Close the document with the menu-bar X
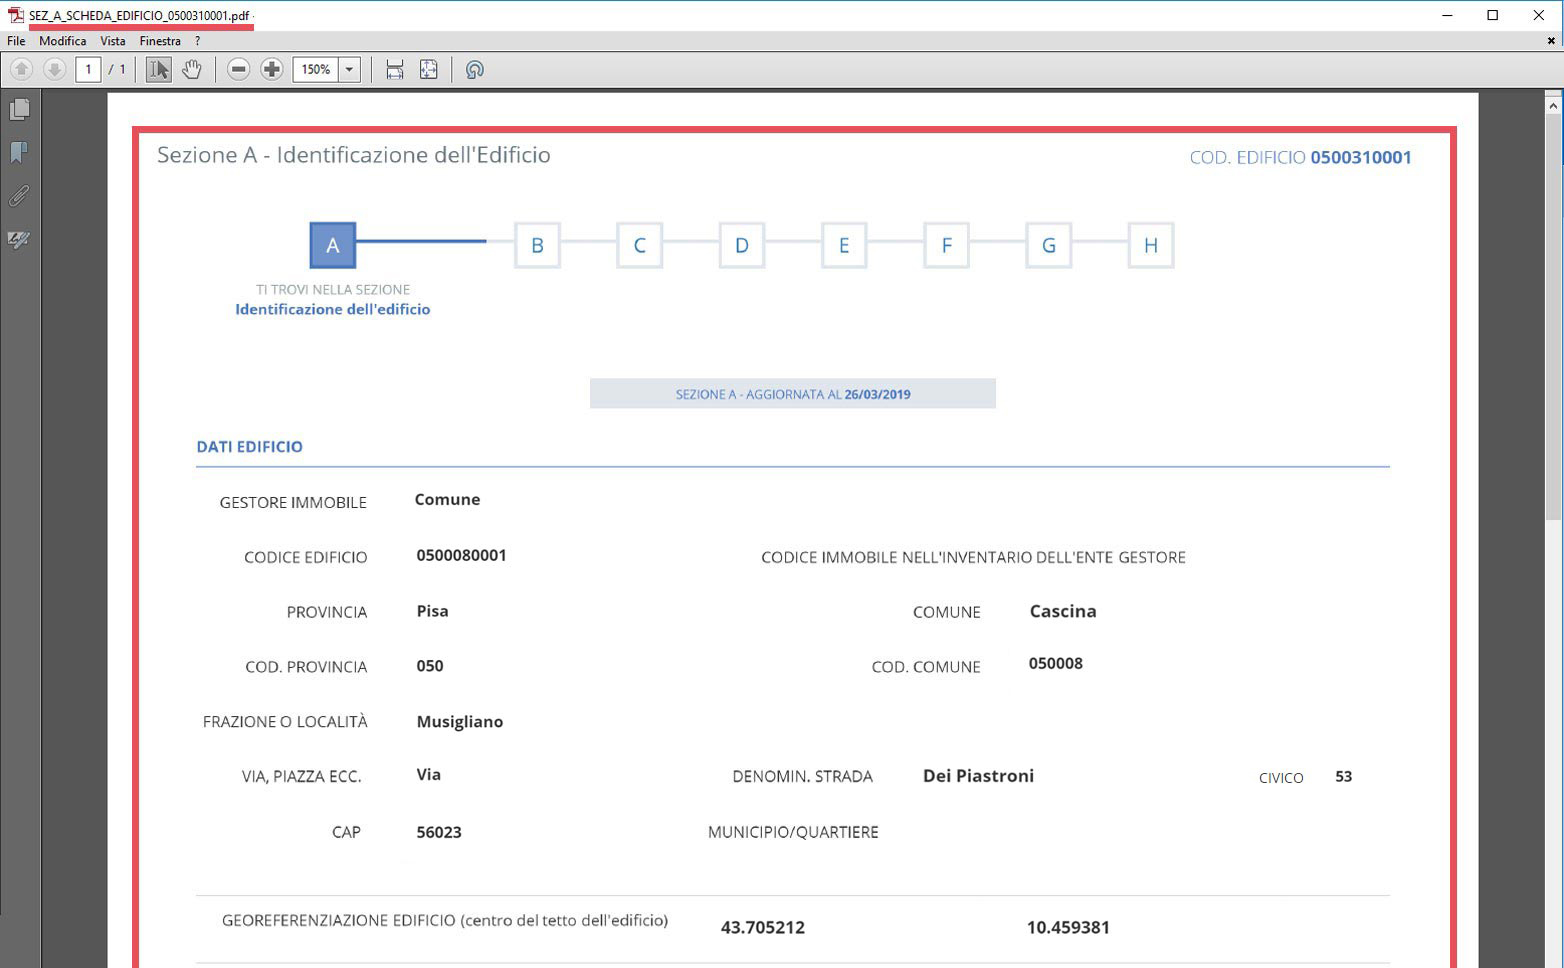Viewport: 1564px width, 968px height. click(x=1551, y=41)
